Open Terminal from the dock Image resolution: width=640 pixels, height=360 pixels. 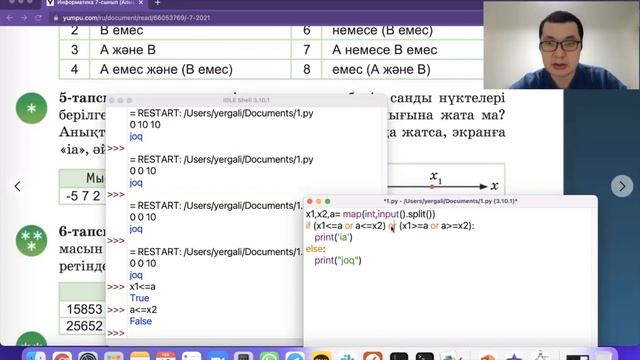[x=424, y=356]
